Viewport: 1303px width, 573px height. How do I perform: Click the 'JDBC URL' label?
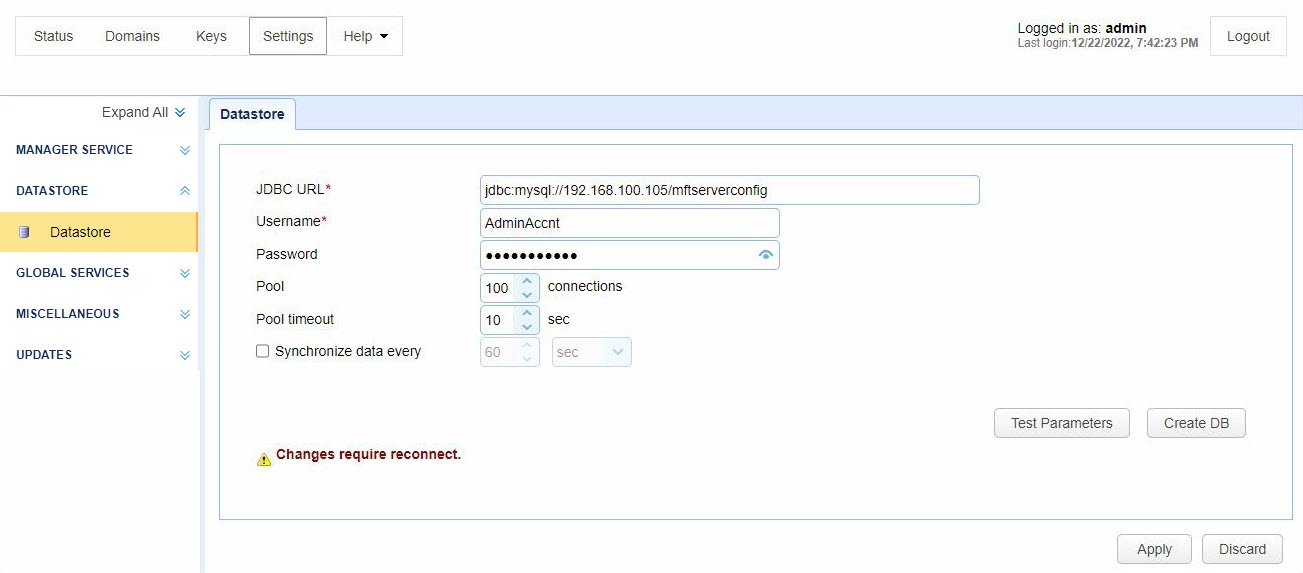pyautogui.click(x=293, y=189)
